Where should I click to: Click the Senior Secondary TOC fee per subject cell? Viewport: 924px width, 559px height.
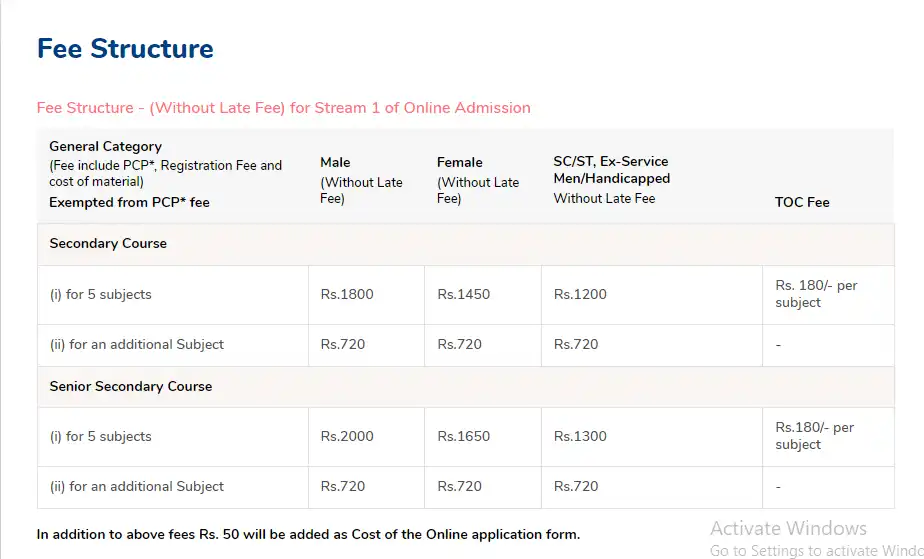pos(814,436)
